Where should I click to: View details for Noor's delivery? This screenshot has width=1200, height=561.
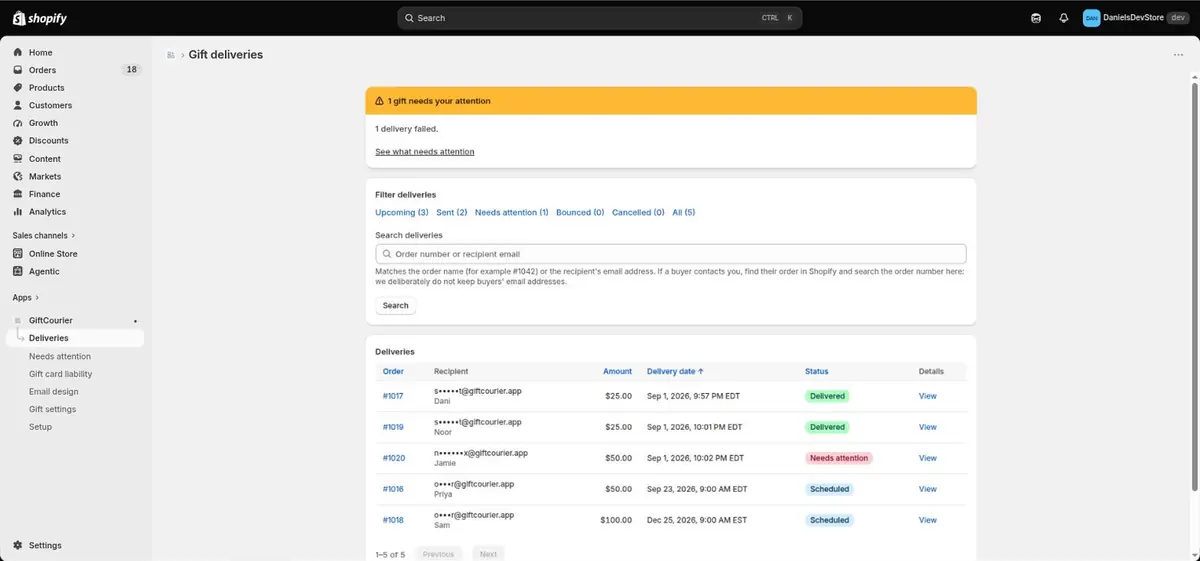928,427
